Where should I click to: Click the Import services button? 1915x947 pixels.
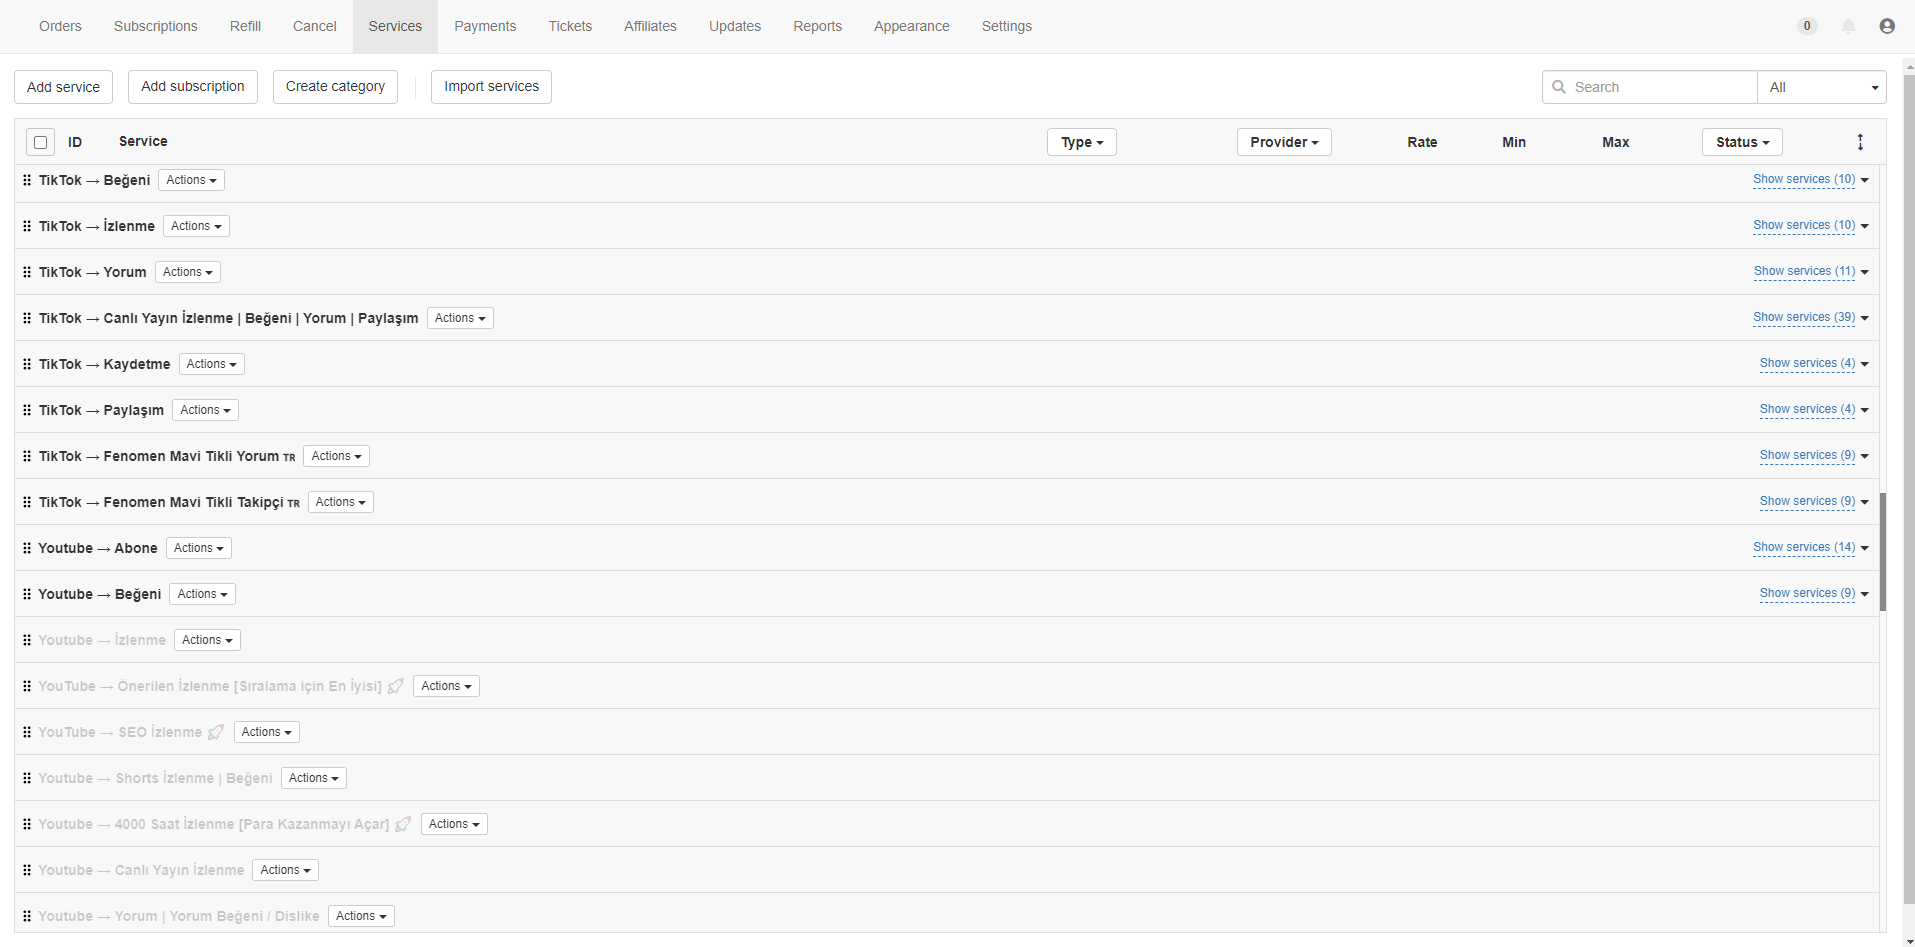pos(491,87)
